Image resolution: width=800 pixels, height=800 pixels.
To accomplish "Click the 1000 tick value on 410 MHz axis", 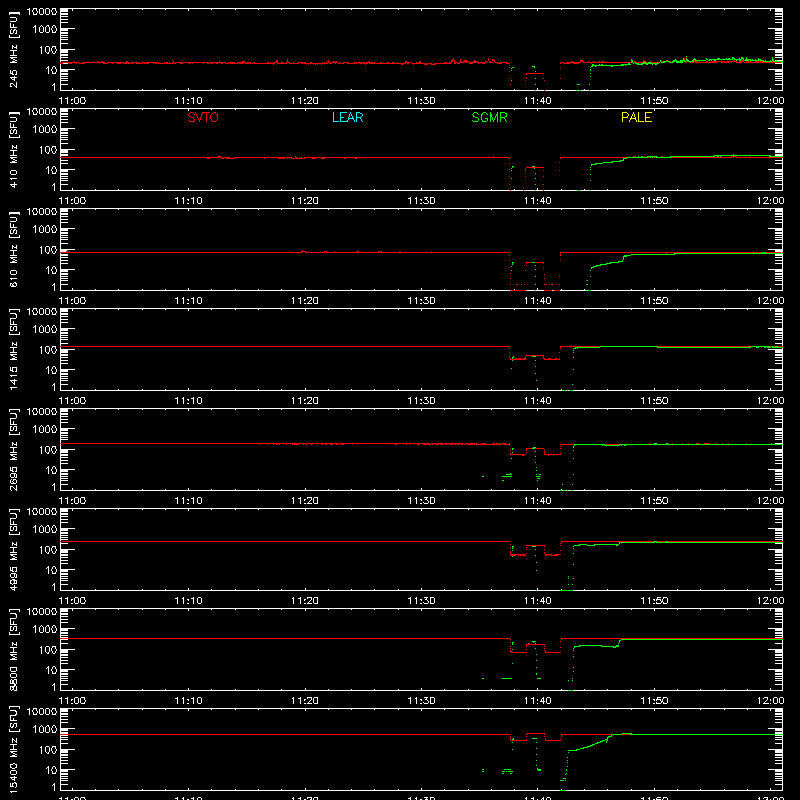I will [x=44, y=130].
